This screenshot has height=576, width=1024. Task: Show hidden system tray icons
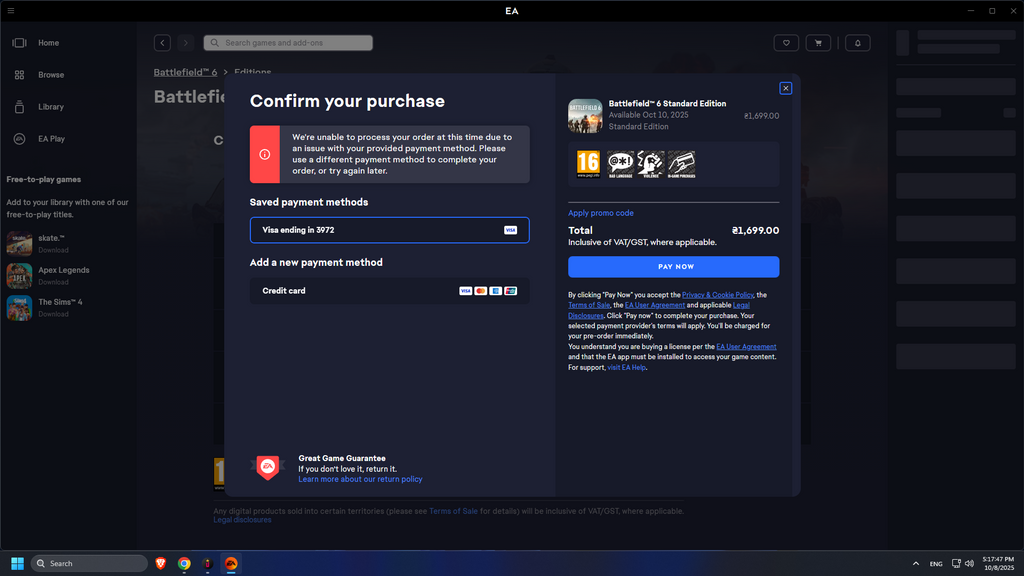click(916, 564)
